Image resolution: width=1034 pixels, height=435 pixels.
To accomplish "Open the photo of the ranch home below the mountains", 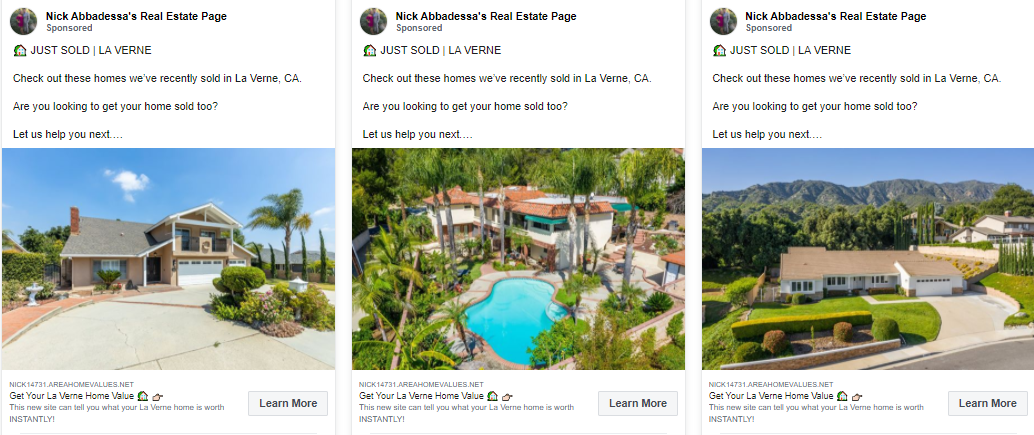I will point(868,259).
